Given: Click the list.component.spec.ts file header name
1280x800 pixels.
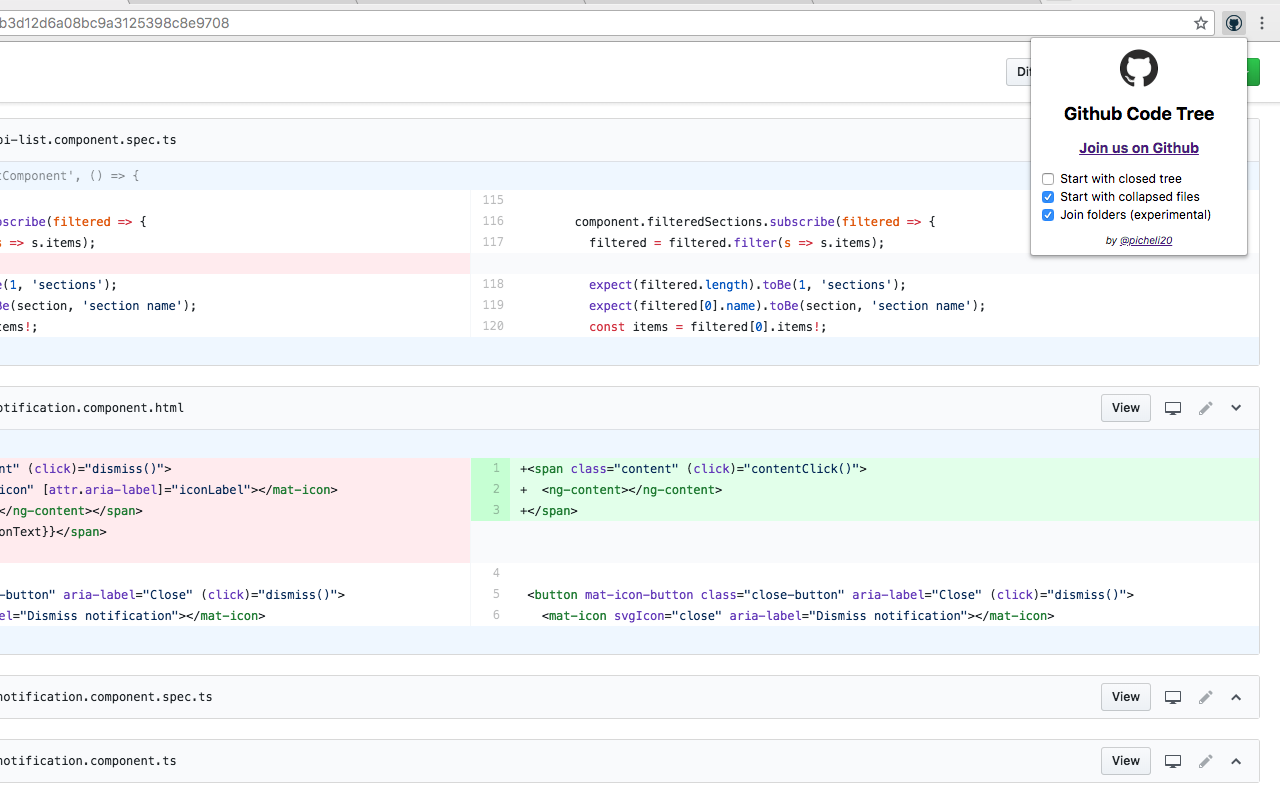Looking at the screenshot, I should [88, 140].
